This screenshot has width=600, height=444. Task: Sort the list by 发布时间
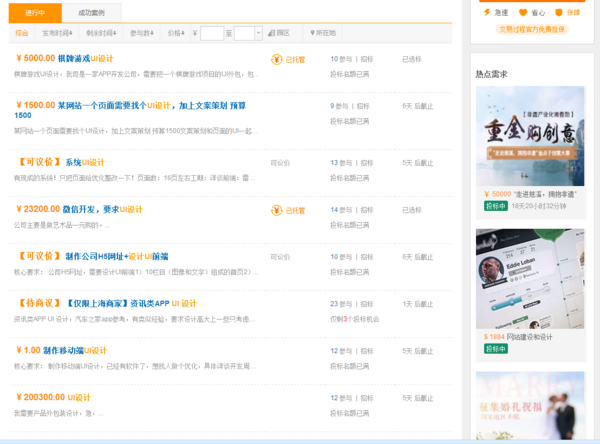tap(54, 33)
